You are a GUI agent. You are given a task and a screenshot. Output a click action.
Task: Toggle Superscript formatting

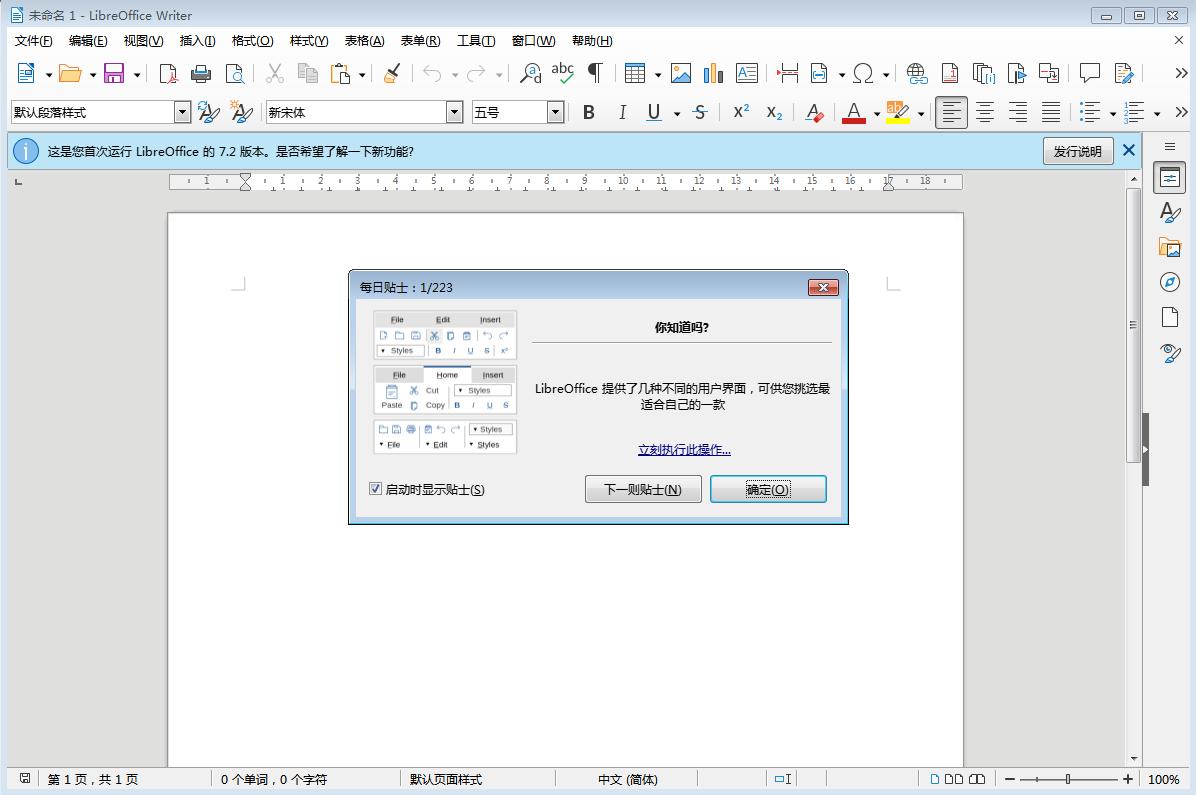[x=741, y=113]
